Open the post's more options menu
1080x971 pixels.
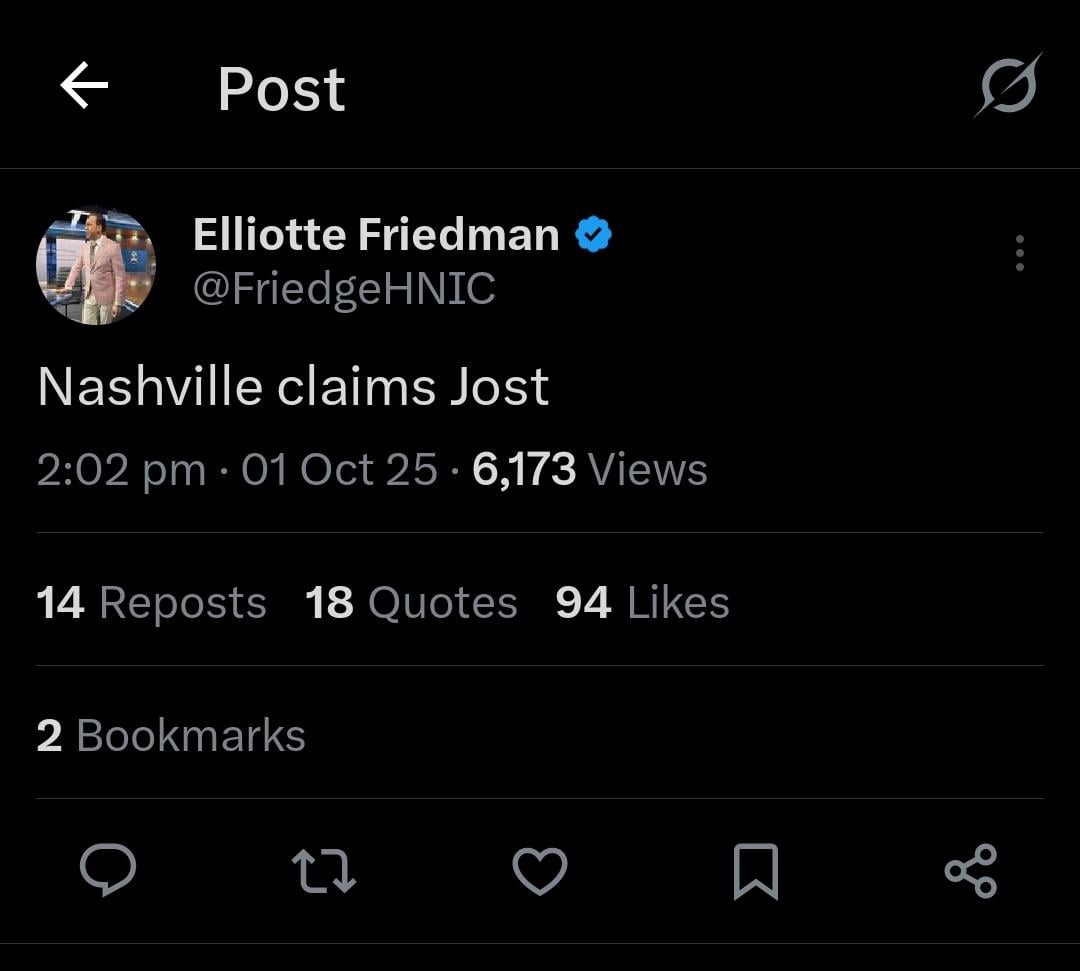pyautogui.click(x=1019, y=255)
